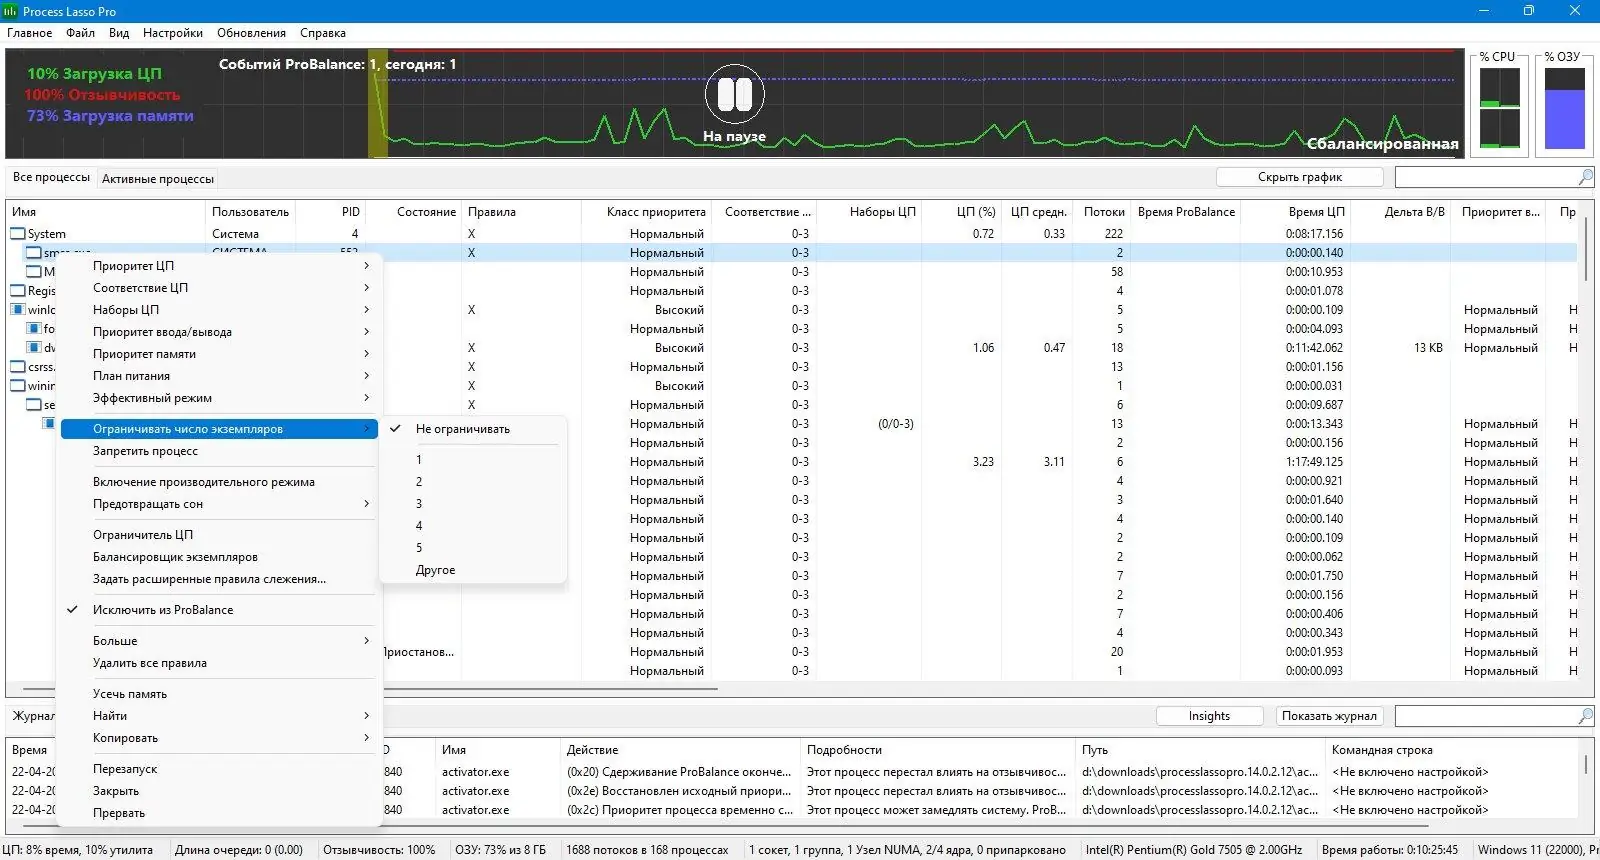This screenshot has width=1600, height=860.
Task: Click the magnifier icon in the process search box
Action: tap(1585, 177)
